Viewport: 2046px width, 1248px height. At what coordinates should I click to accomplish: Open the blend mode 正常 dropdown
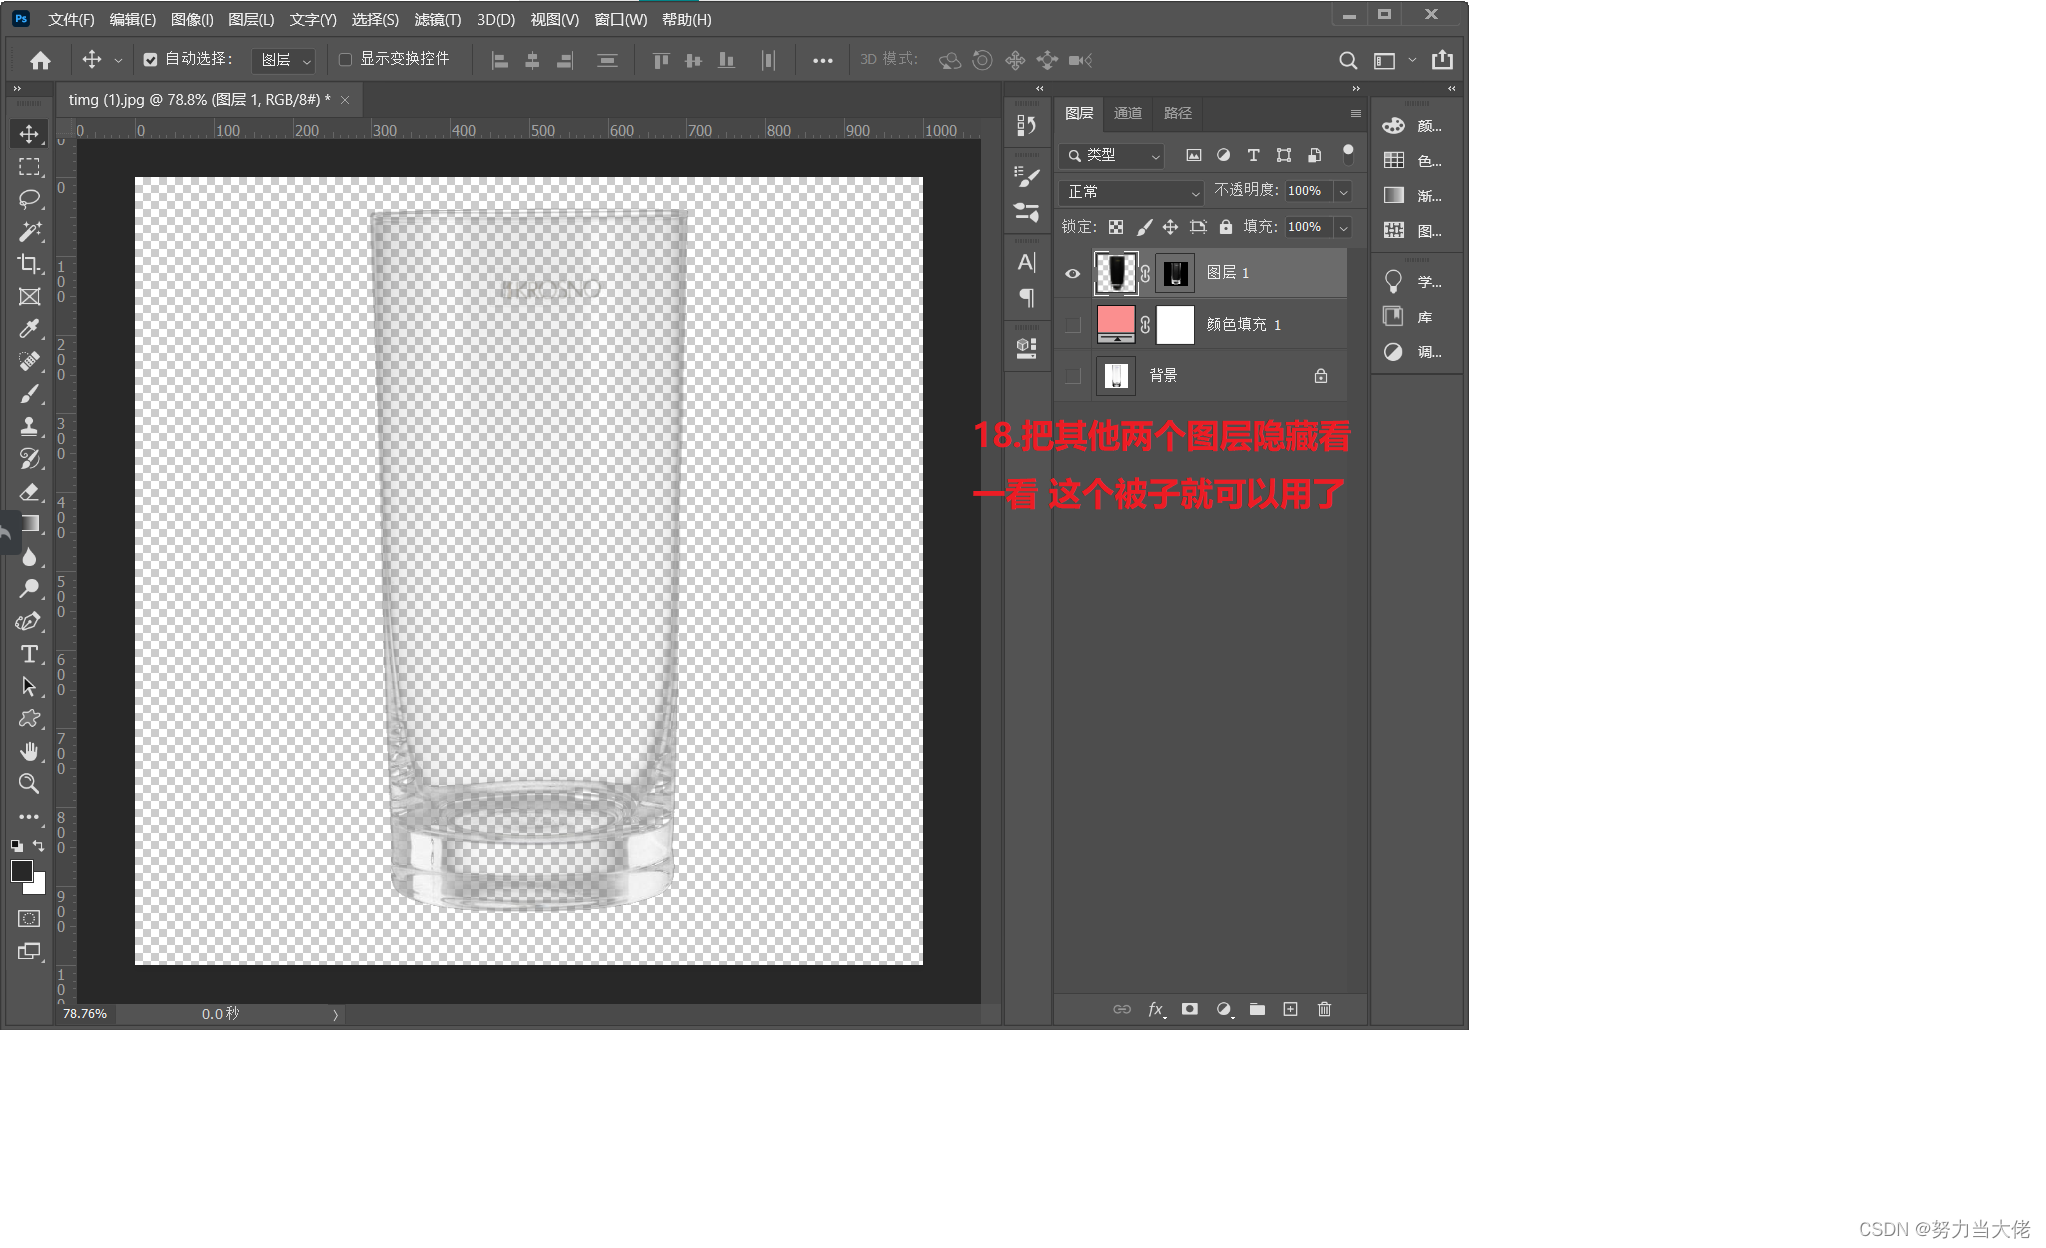1130,191
